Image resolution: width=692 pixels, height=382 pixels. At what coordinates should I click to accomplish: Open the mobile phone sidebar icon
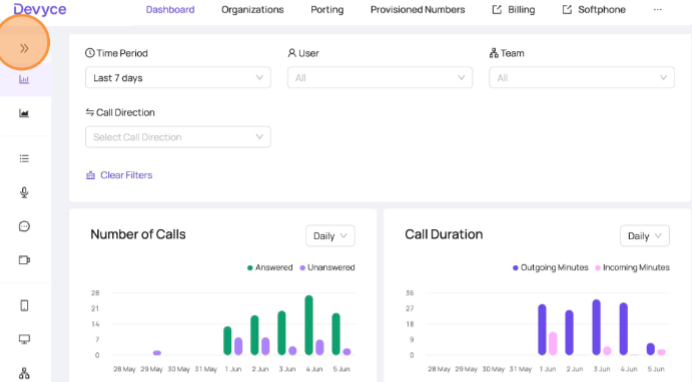coord(24,305)
